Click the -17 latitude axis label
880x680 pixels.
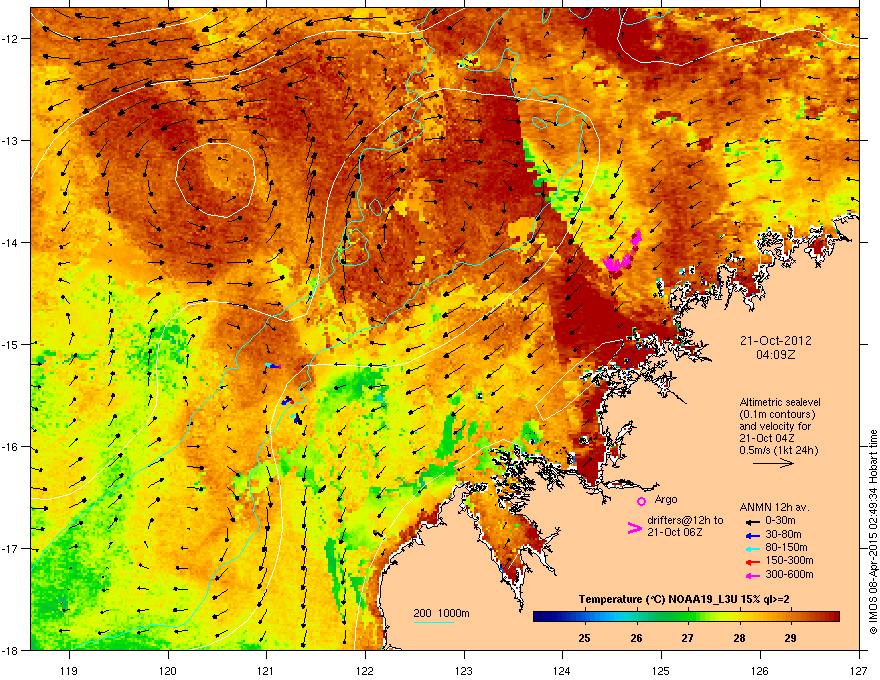(10, 549)
